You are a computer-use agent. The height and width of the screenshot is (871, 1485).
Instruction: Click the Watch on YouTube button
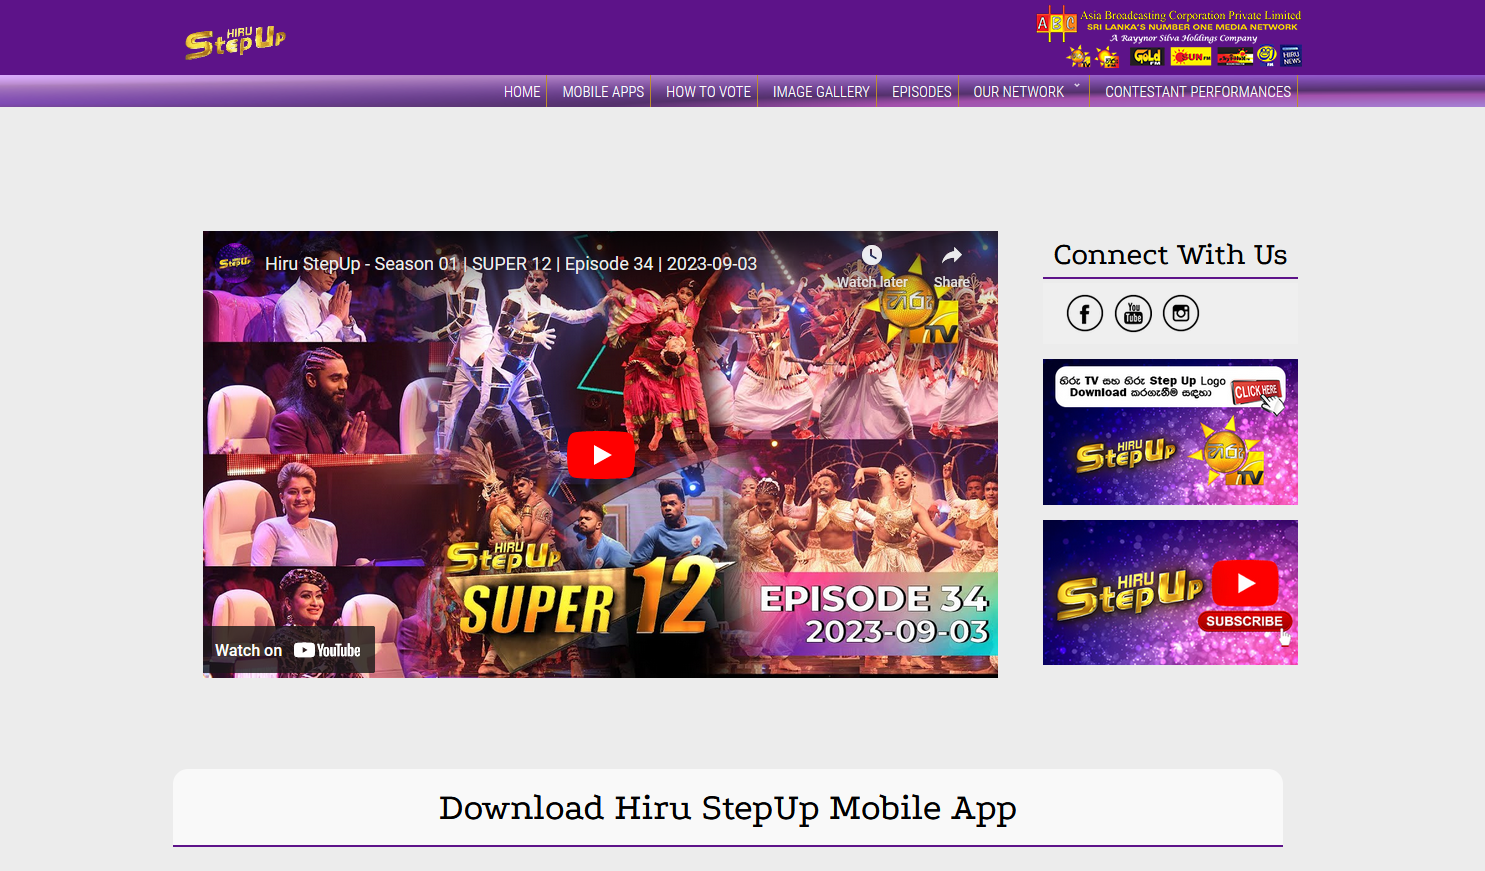pos(289,650)
